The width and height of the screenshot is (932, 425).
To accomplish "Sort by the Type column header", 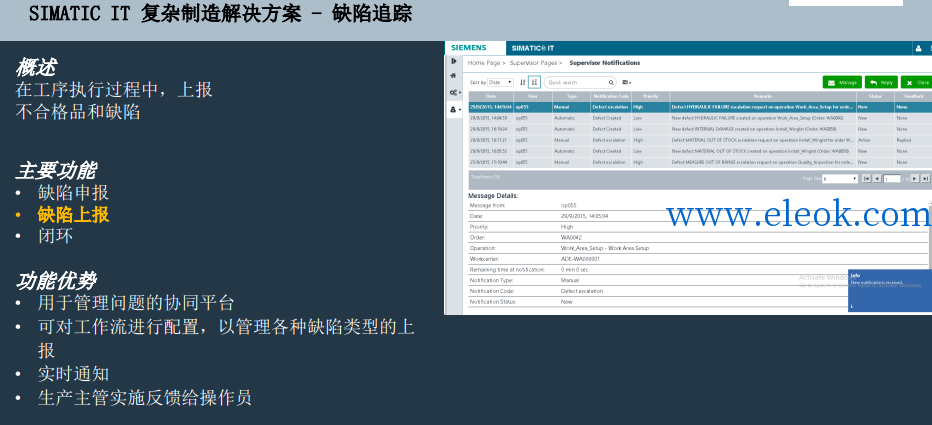I will click(x=571, y=96).
